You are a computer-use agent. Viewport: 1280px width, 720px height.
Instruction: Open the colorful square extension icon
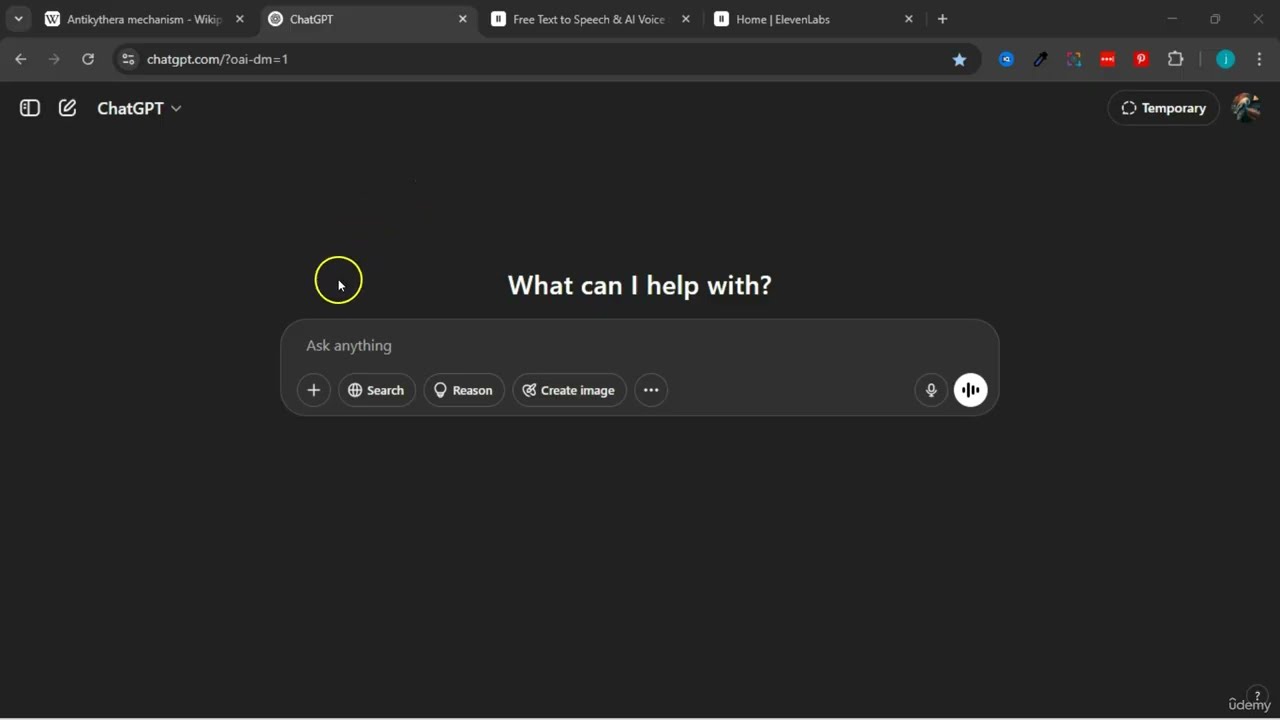[x=1074, y=59]
